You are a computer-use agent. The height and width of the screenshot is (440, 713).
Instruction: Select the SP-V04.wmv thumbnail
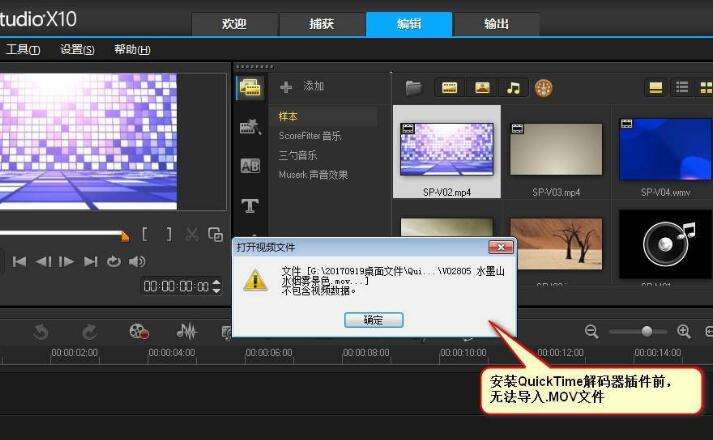(x=665, y=152)
